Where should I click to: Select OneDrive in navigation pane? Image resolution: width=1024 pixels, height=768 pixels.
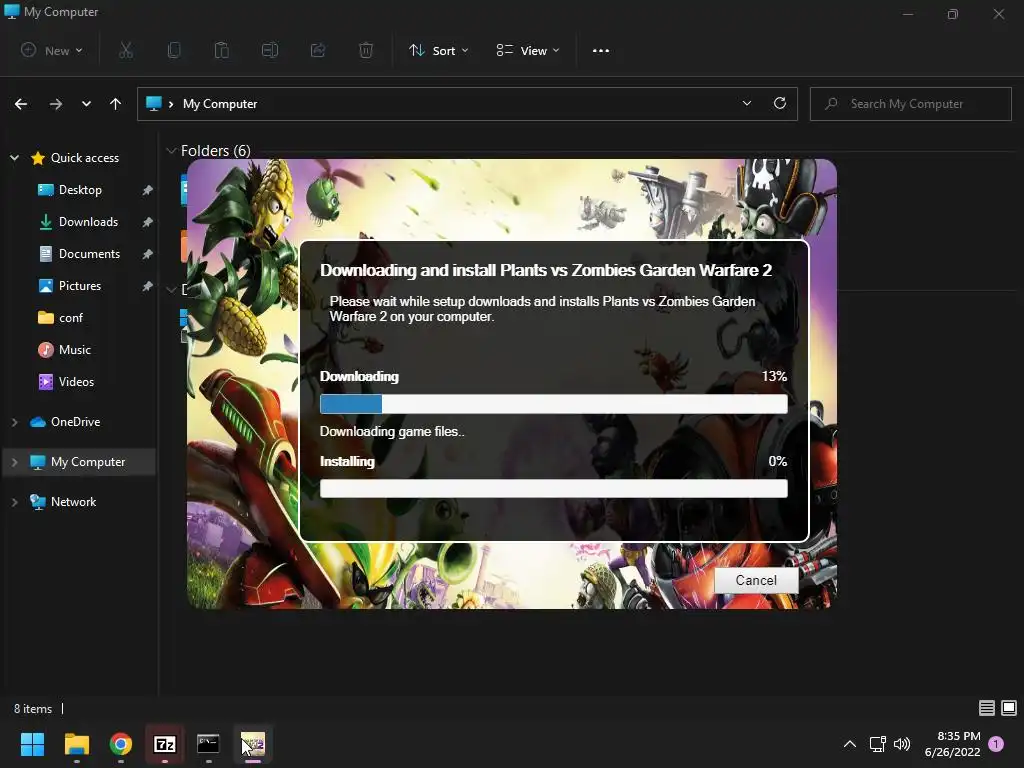(x=75, y=422)
